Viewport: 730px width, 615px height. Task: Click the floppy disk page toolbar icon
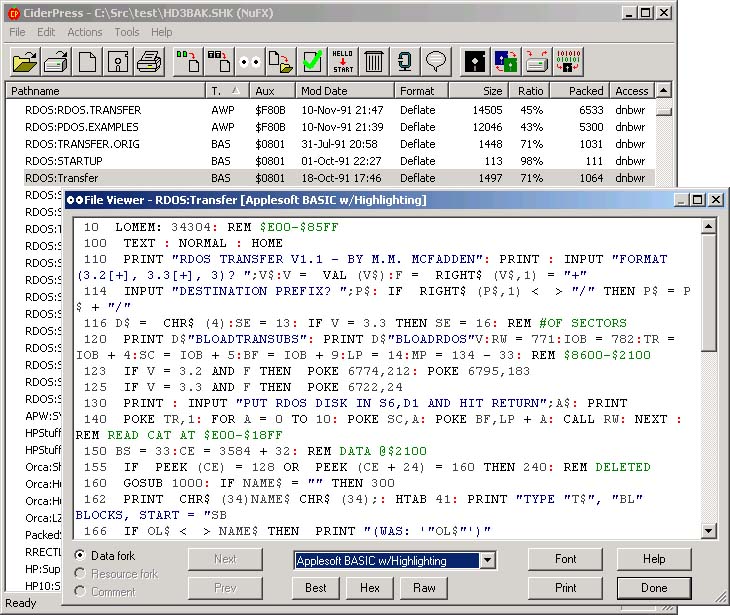(118, 61)
